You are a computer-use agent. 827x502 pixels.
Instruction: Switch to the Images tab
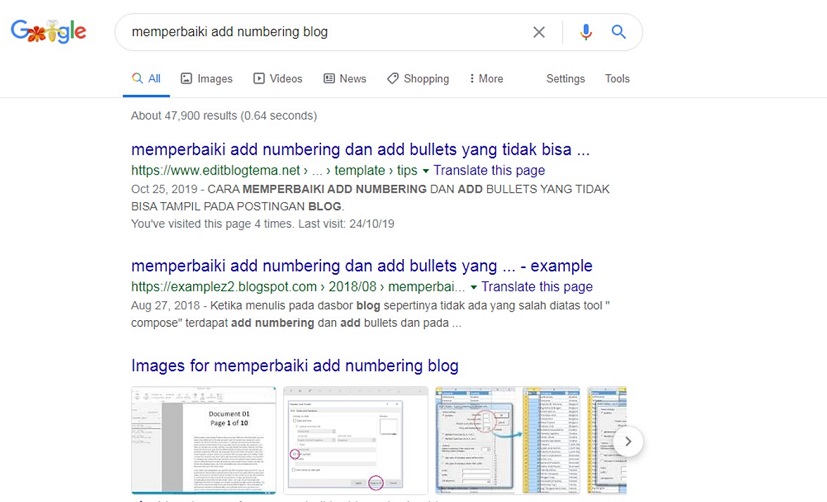pyautogui.click(x=207, y=79)
